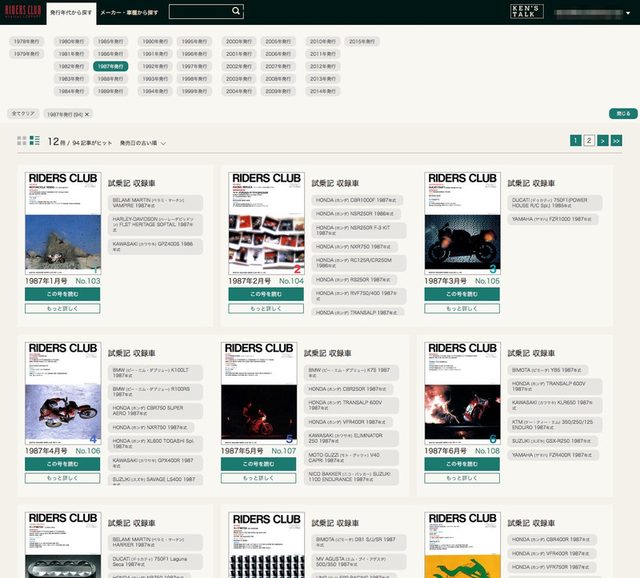The height and width of the screenshot is (578, 640).
Task: Click the BMW K100LT 1987 tag
Action: 155,373
